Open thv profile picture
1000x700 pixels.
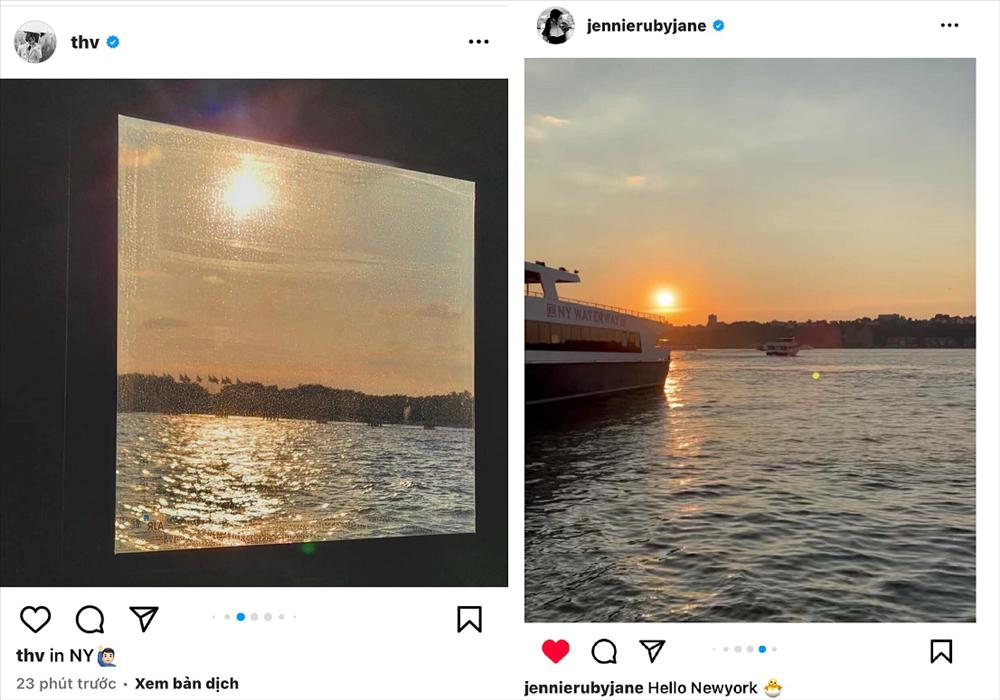(x=35, y=42)
